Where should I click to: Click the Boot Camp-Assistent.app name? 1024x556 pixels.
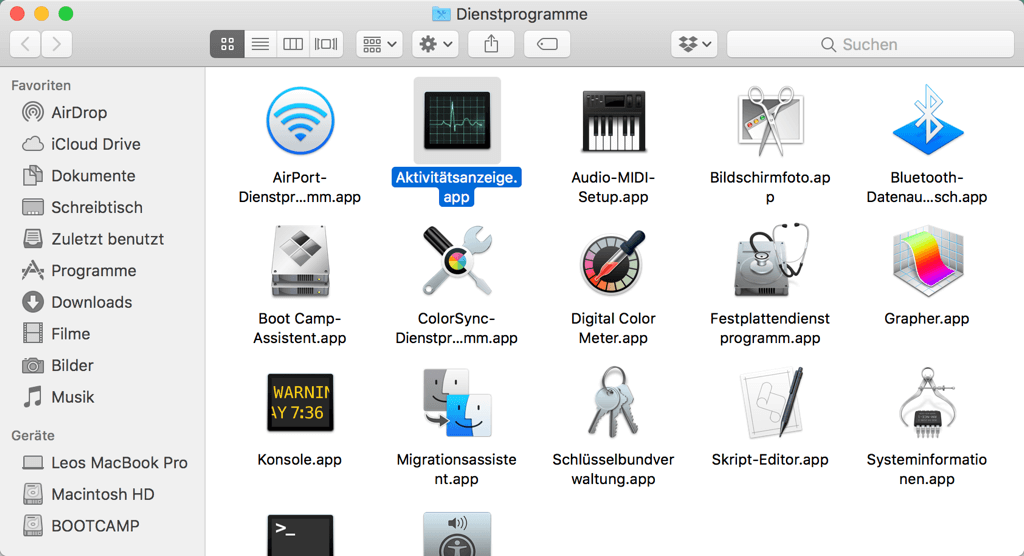300,328
